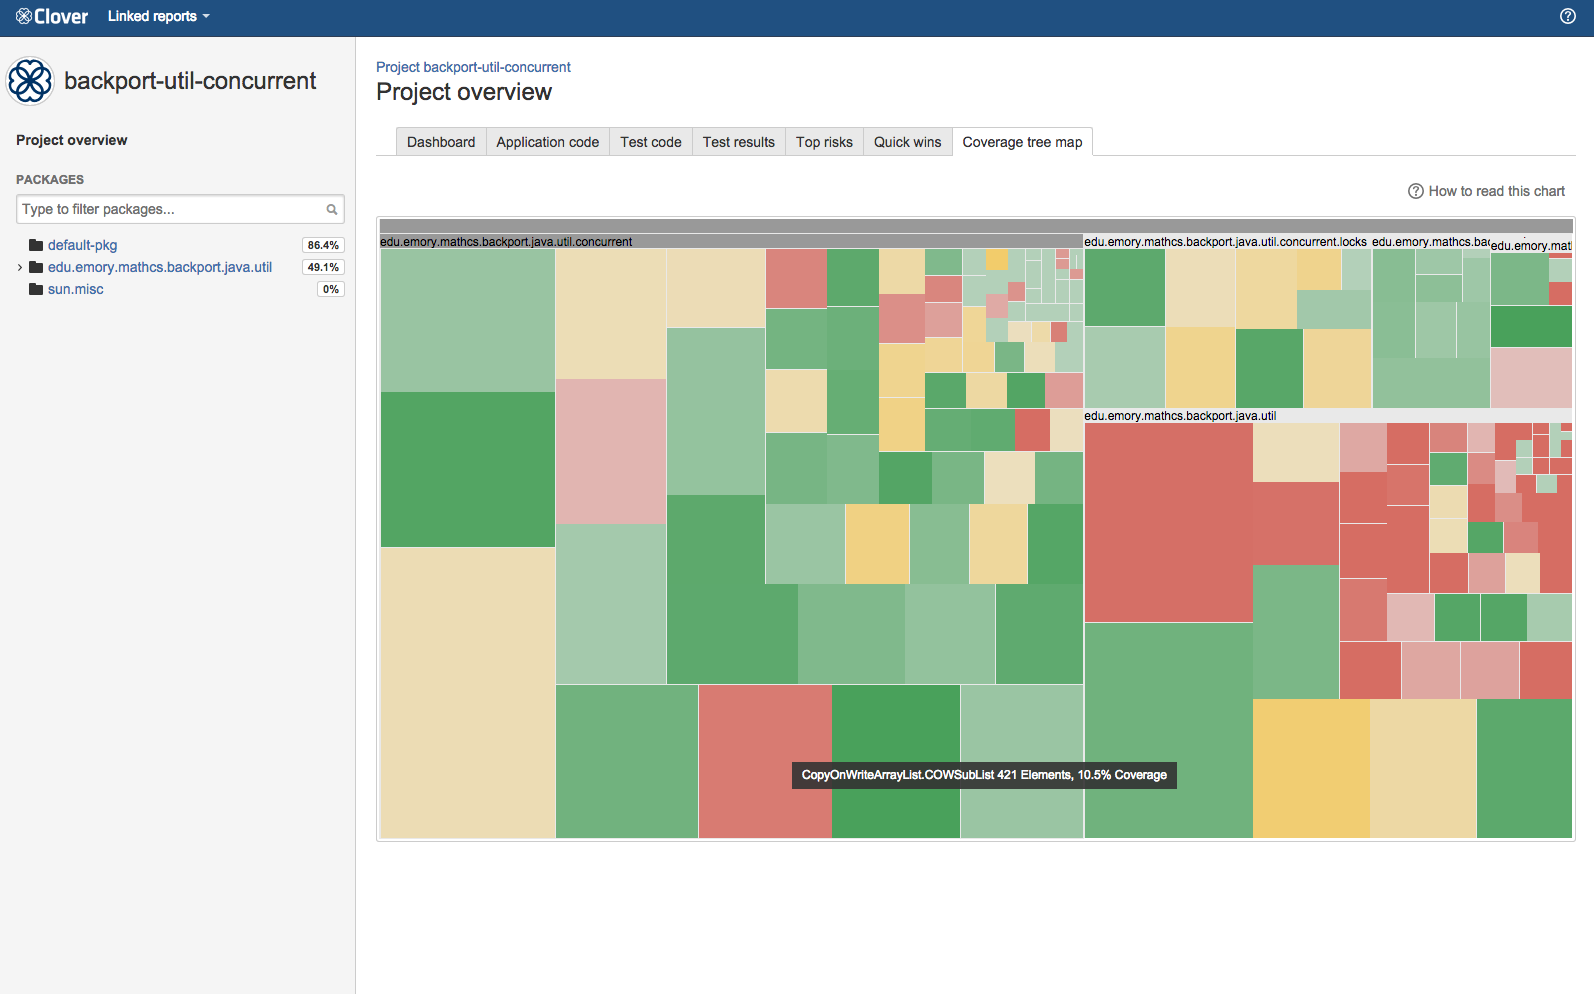Click the large red block under edu.emory.mathcs.backport.java.util
The height and width of the screenshot is (994, 1594).
click(1168, 522)
